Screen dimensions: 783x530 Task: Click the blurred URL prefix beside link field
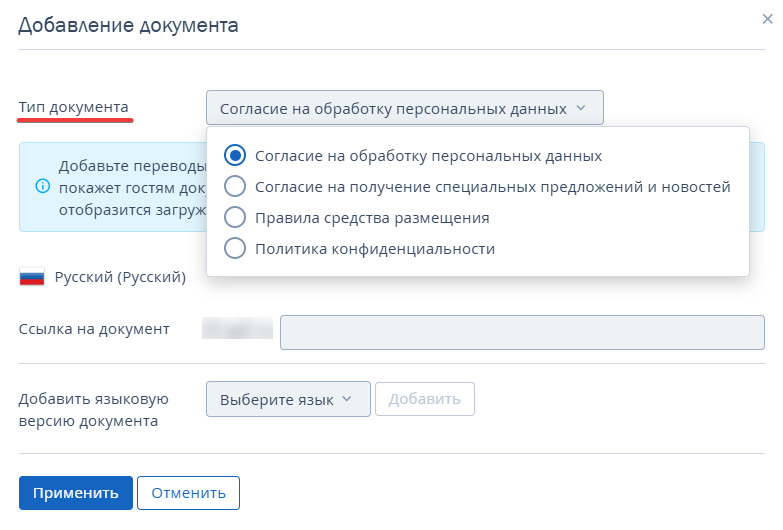click(238, 329)
